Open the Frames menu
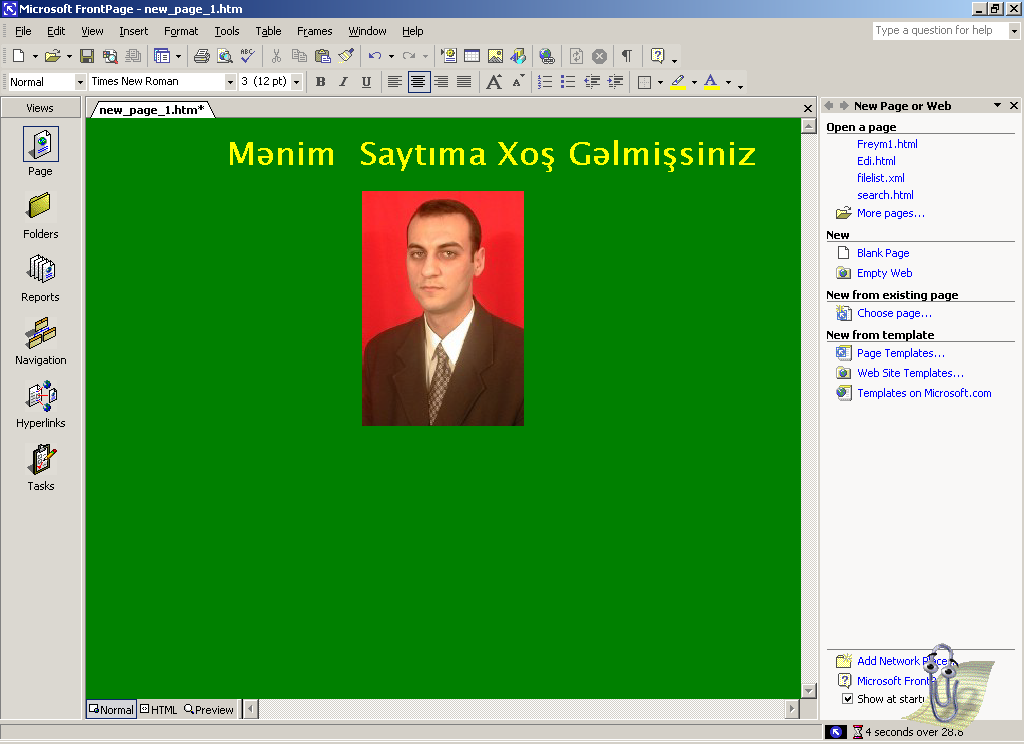 tap(314, 31)
